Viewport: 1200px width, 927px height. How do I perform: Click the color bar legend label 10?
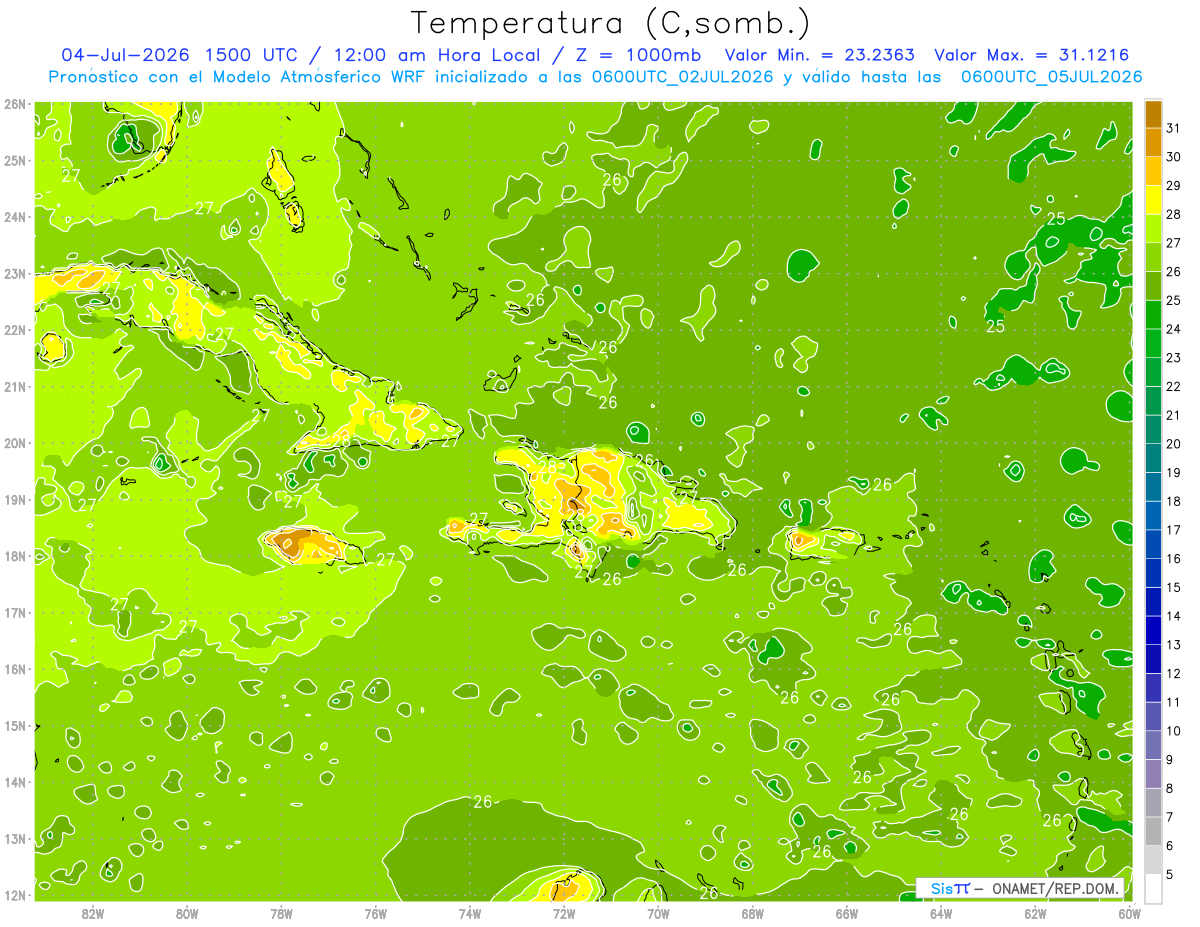pyautogui.click(x=1173, y=731)
